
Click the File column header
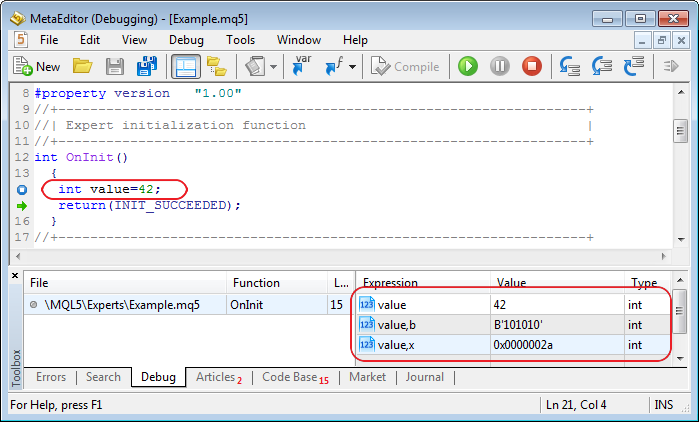[125, 283]
